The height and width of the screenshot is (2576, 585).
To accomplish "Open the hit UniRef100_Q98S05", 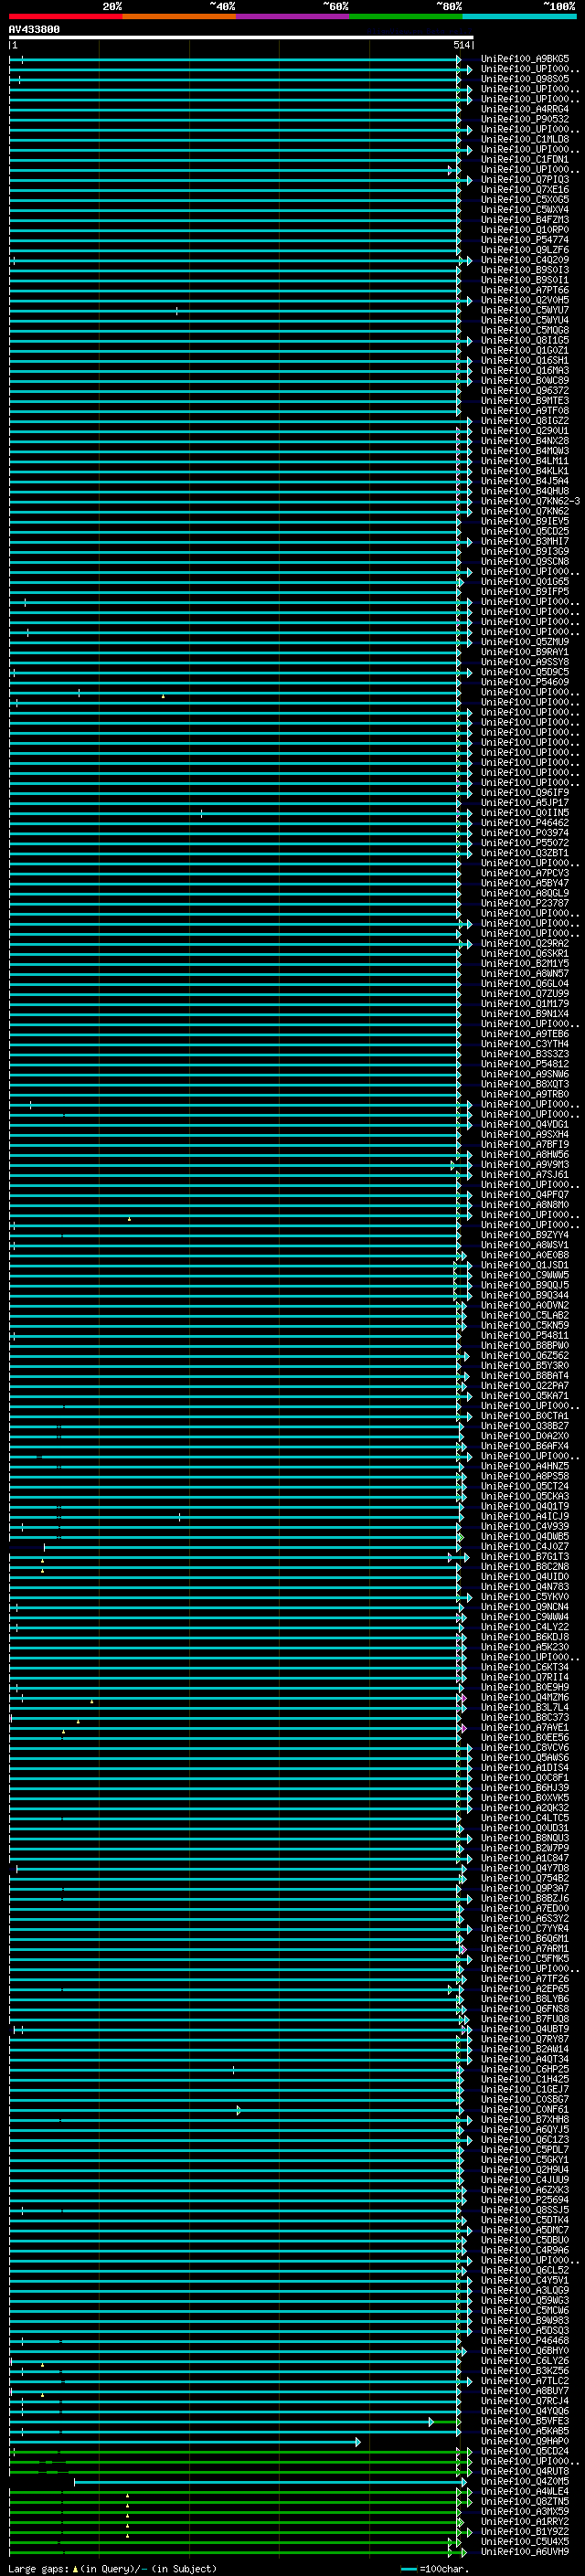I will pos(525,79).
